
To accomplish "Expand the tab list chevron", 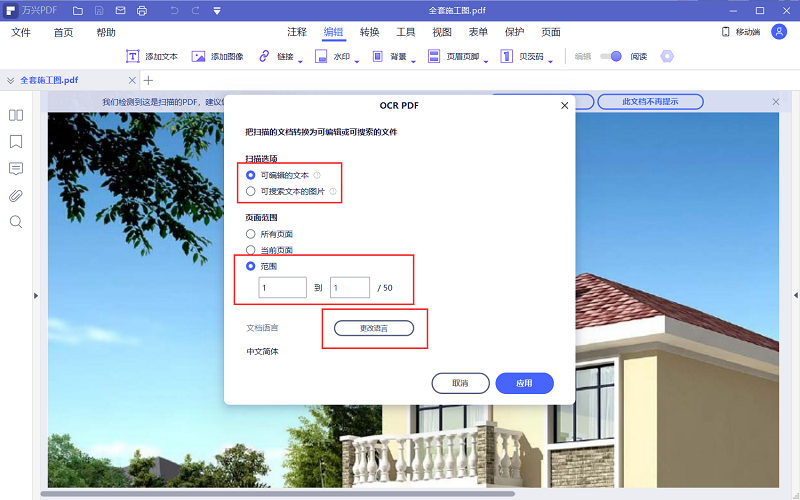I will 10,81.
